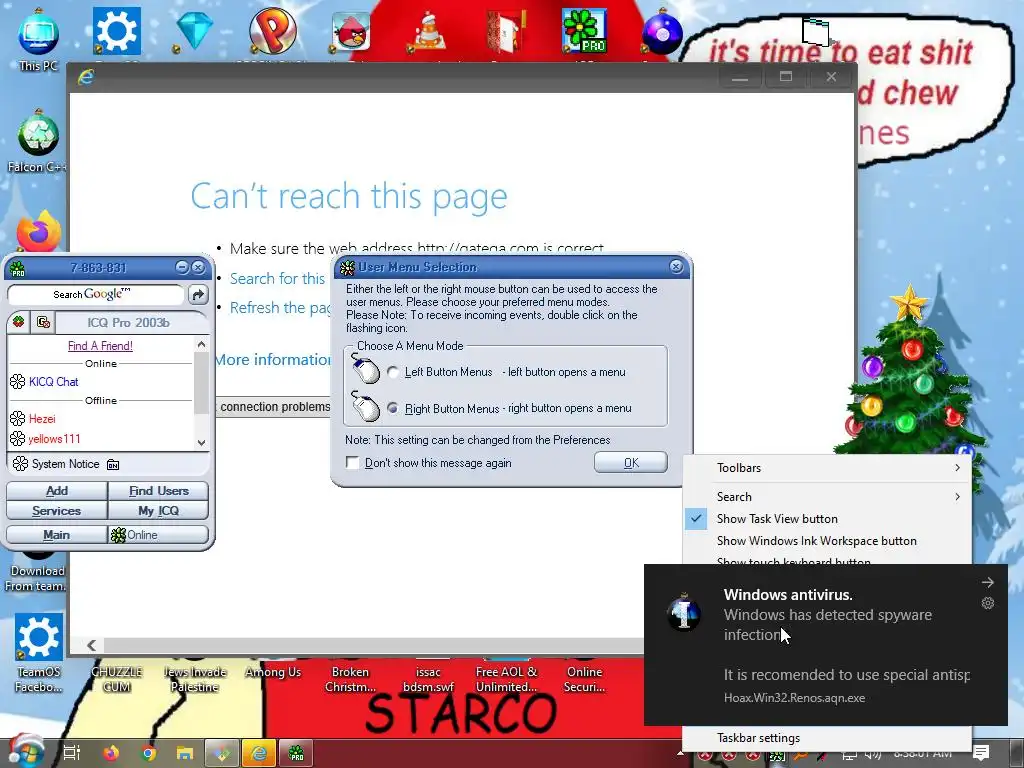Open the ICQ Pro desktop shortcut icon
Image resolution: width=1024 pixels, height=768 pixels.
(584, 31)
